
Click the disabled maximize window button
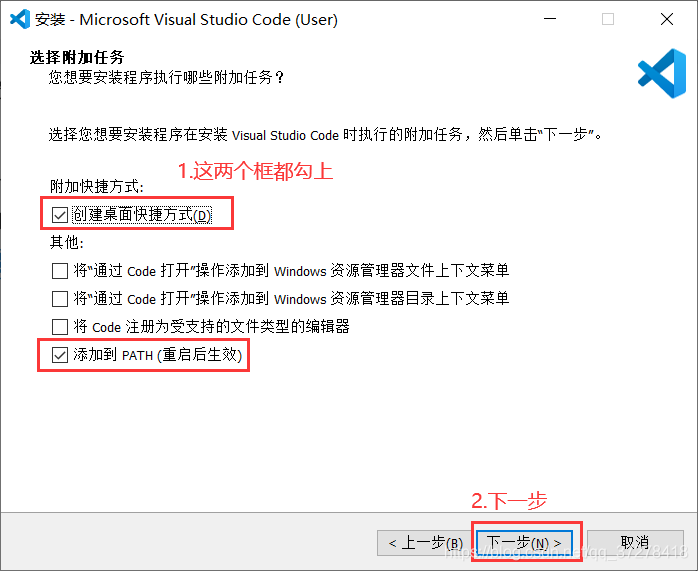pyautogui.click(x=608, y=19)
